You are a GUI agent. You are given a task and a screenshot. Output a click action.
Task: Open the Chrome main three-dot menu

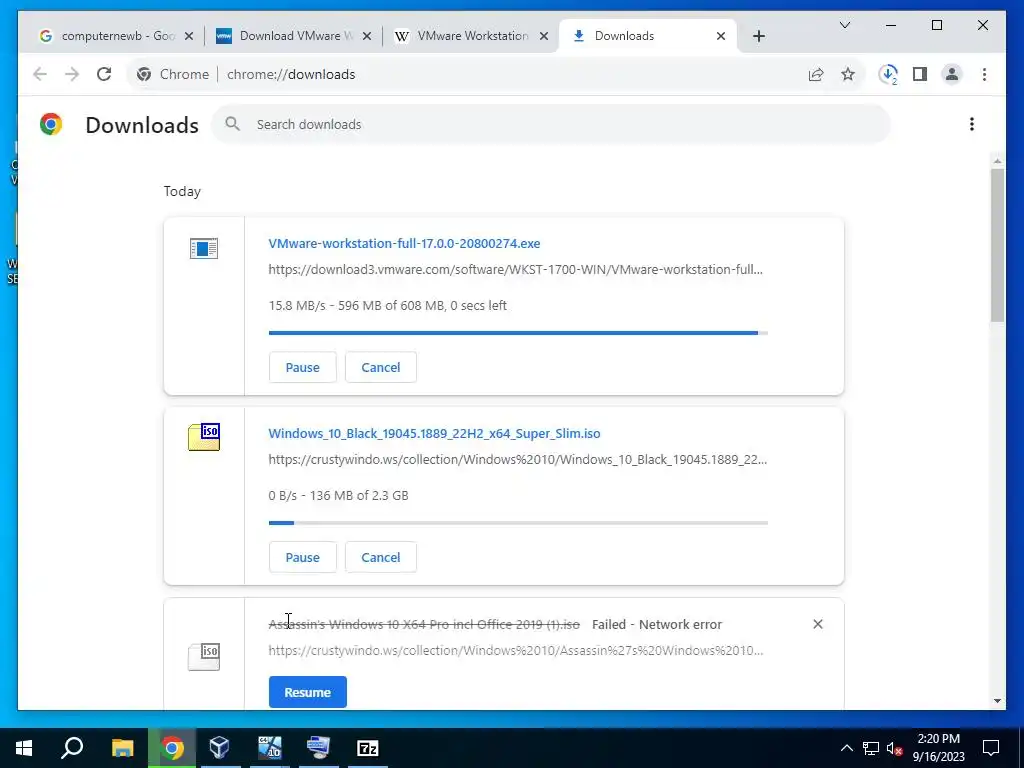tap(984, 74)
